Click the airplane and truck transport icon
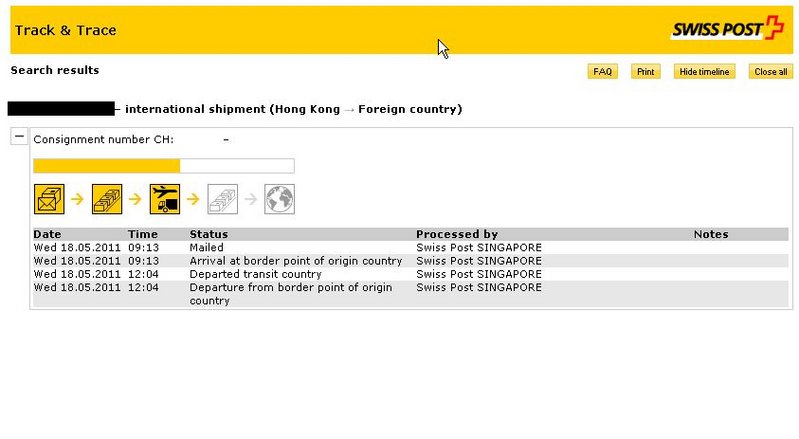799x439 pixels. [x=165, y=199]
